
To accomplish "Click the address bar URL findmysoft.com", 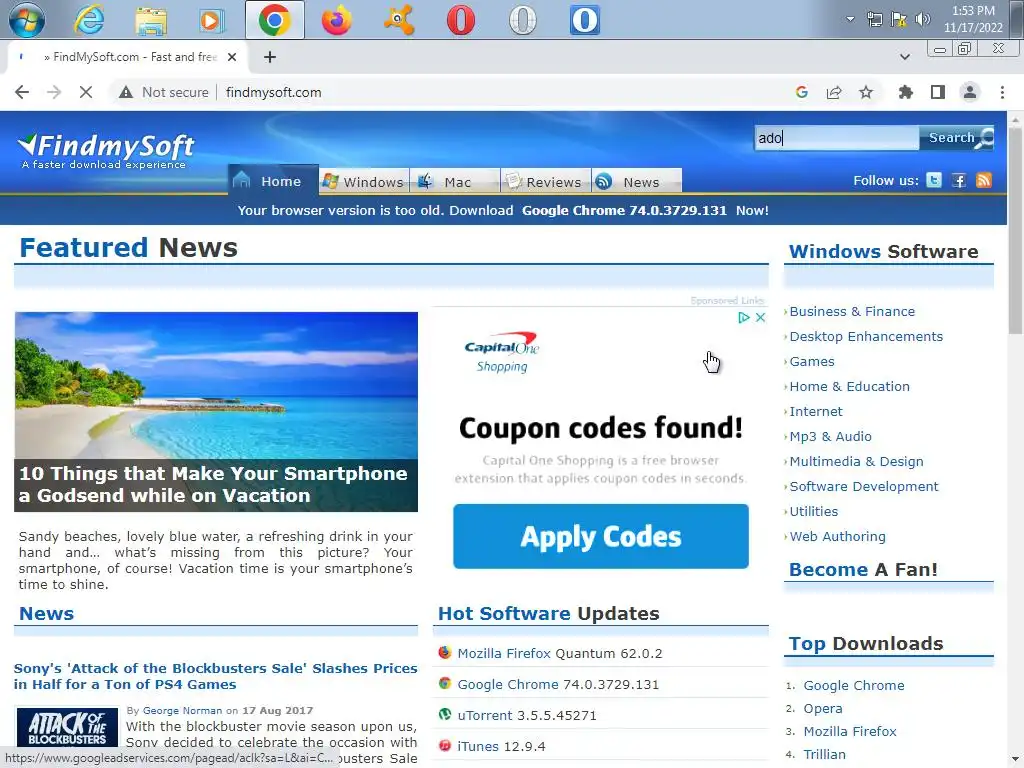I will [x=274, y=92].
